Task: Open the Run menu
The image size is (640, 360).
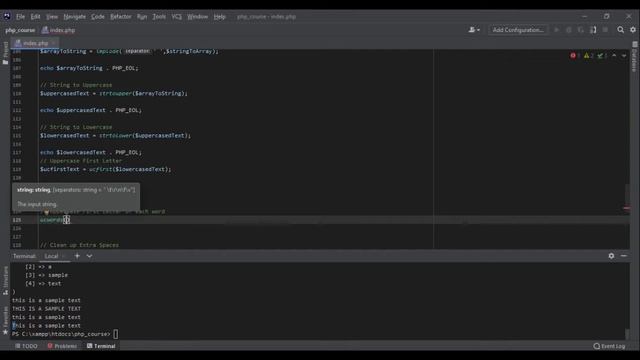Action: coord(142,17)
